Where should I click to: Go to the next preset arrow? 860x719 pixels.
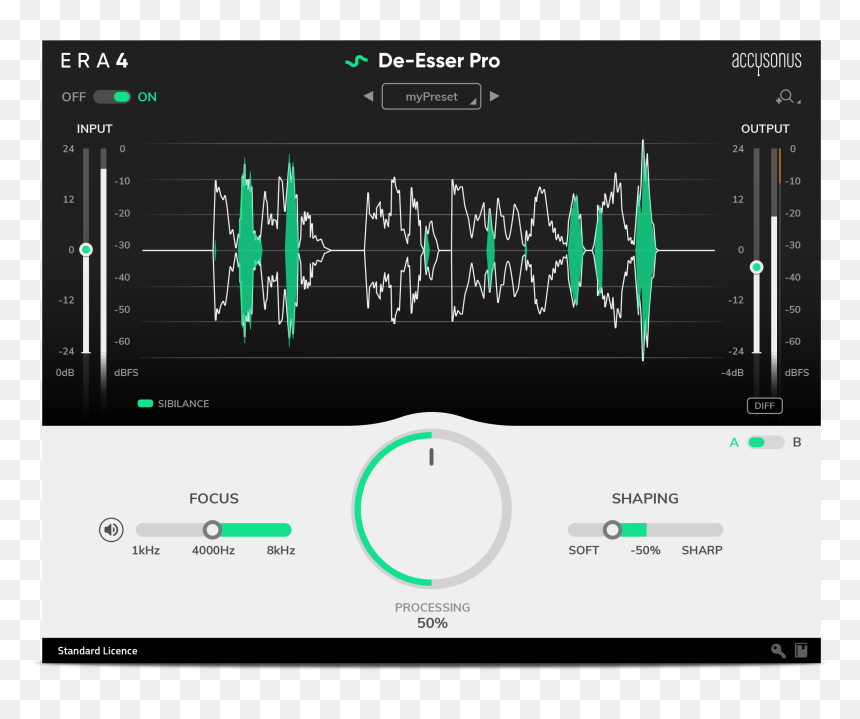tap(494, 97)
